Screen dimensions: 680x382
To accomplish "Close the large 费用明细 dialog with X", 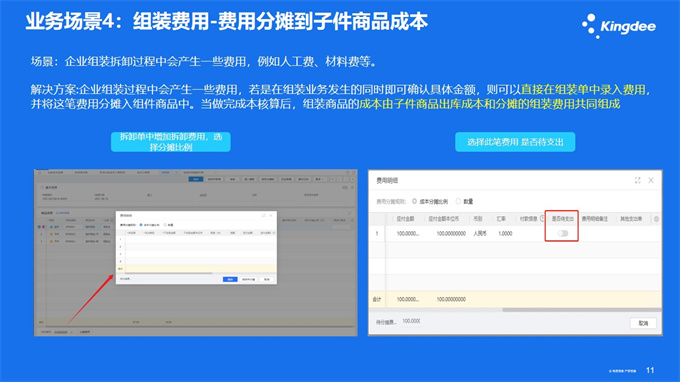I will tap(651, 180).
